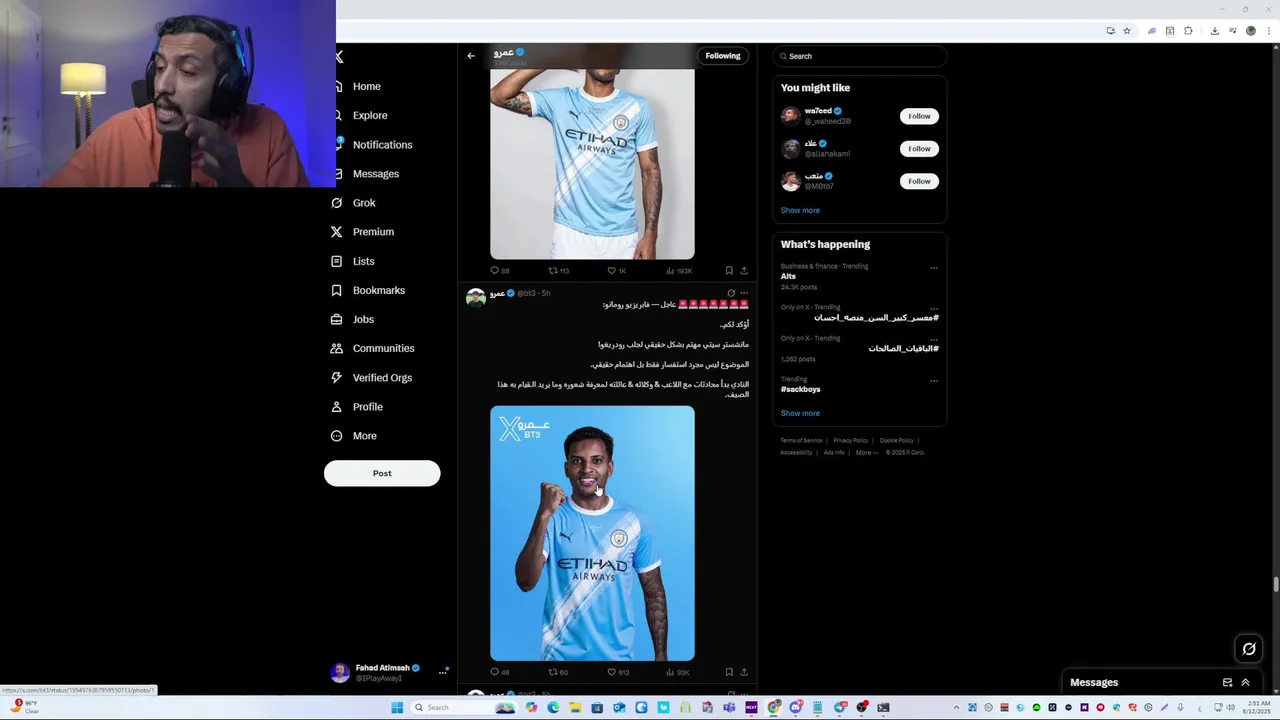Bookmark the post with 193K views
Image resolution: width=1280 pixels, height=720 pixels.
click(729, 271)
